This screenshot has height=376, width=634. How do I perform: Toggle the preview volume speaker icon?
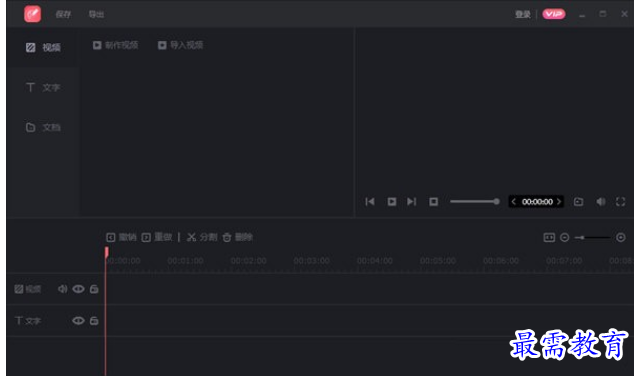click(601, 201)
